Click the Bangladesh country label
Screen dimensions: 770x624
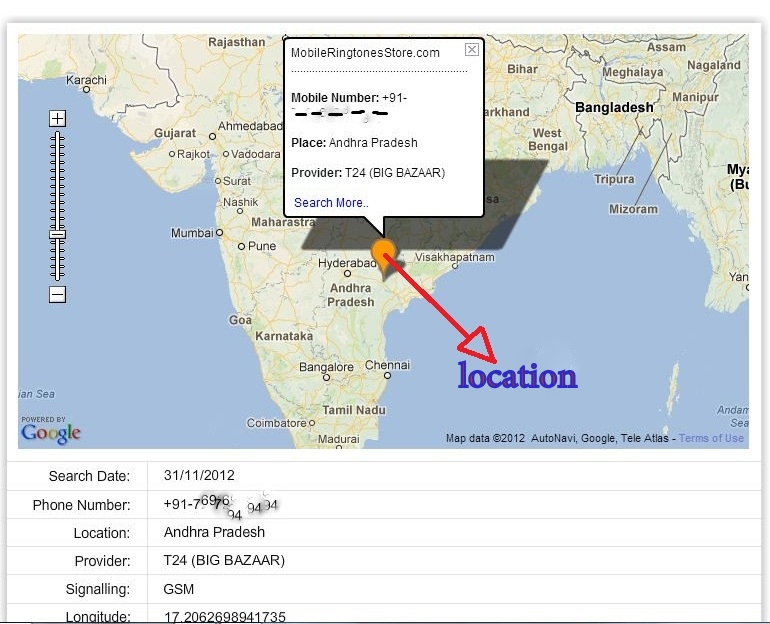pos(614,107)
